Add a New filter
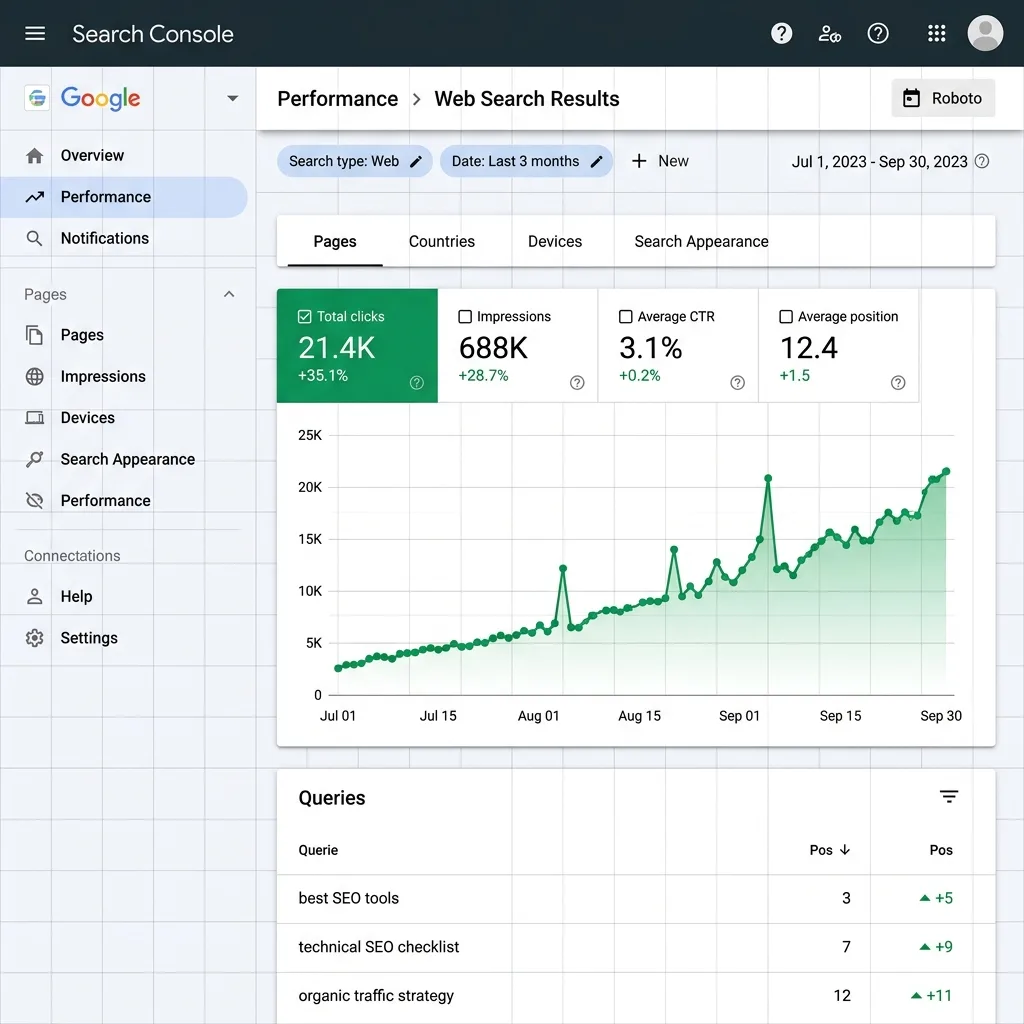Viewport: 1024px width, 1024px height. [x=660, y=161]
